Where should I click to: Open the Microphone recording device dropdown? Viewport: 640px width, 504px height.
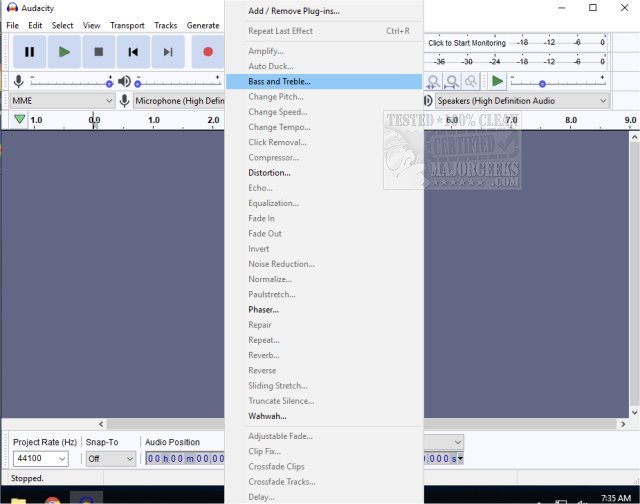(179, 100)
